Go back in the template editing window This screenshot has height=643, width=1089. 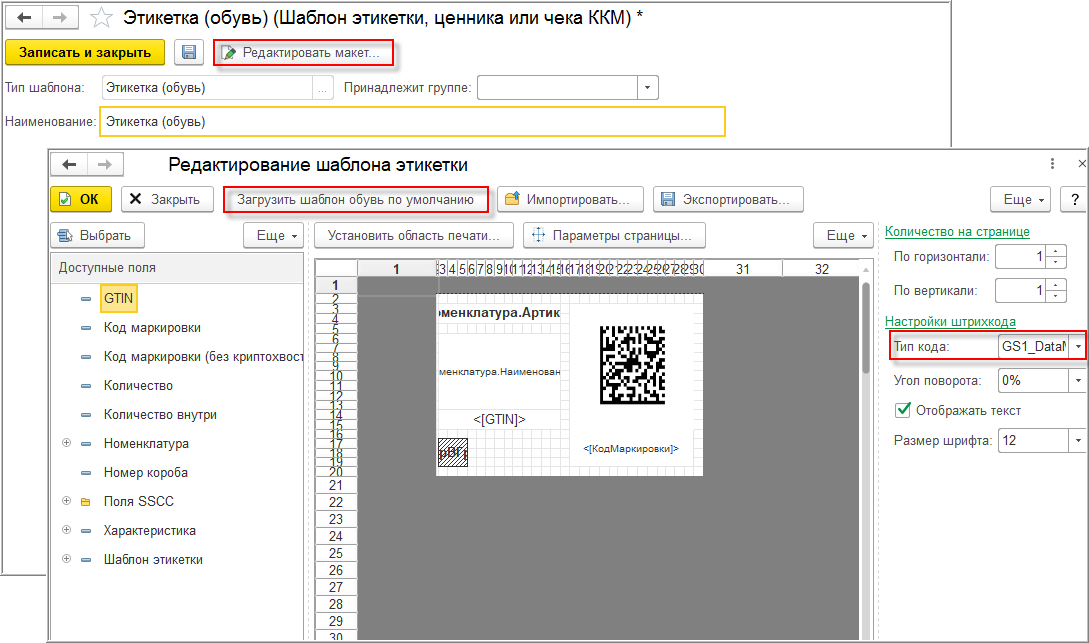(69, 165)
